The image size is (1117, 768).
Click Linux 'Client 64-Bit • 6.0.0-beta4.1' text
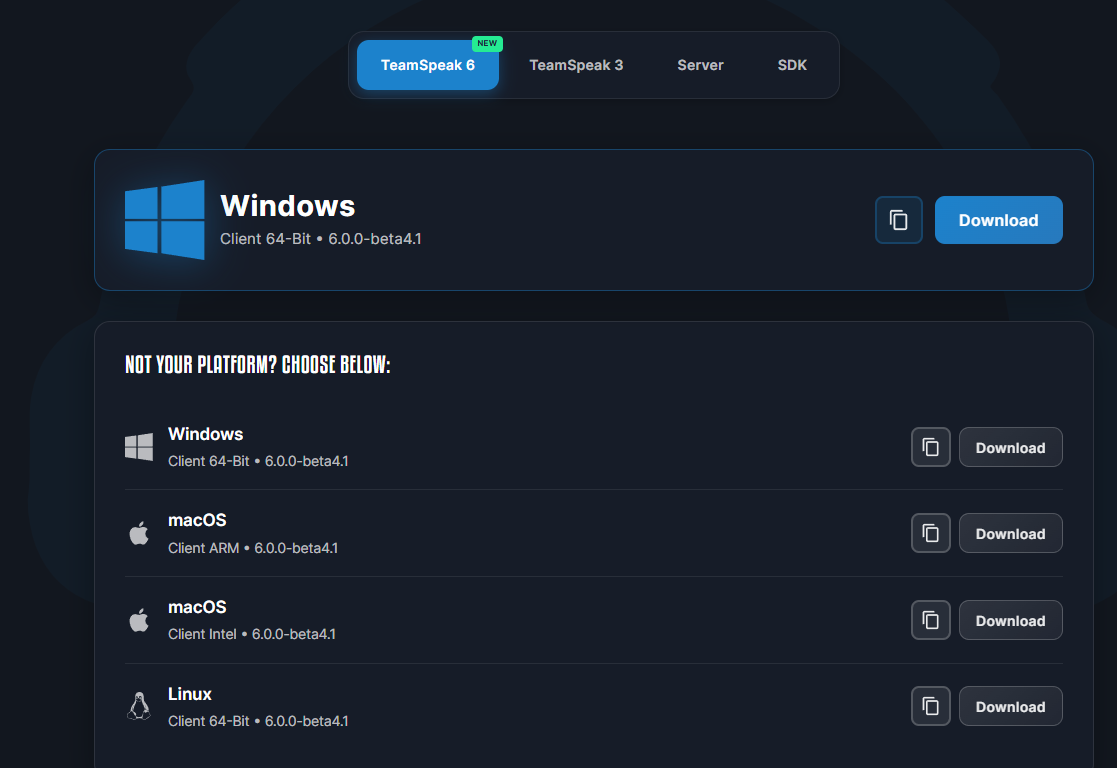(x=258, y=721)
